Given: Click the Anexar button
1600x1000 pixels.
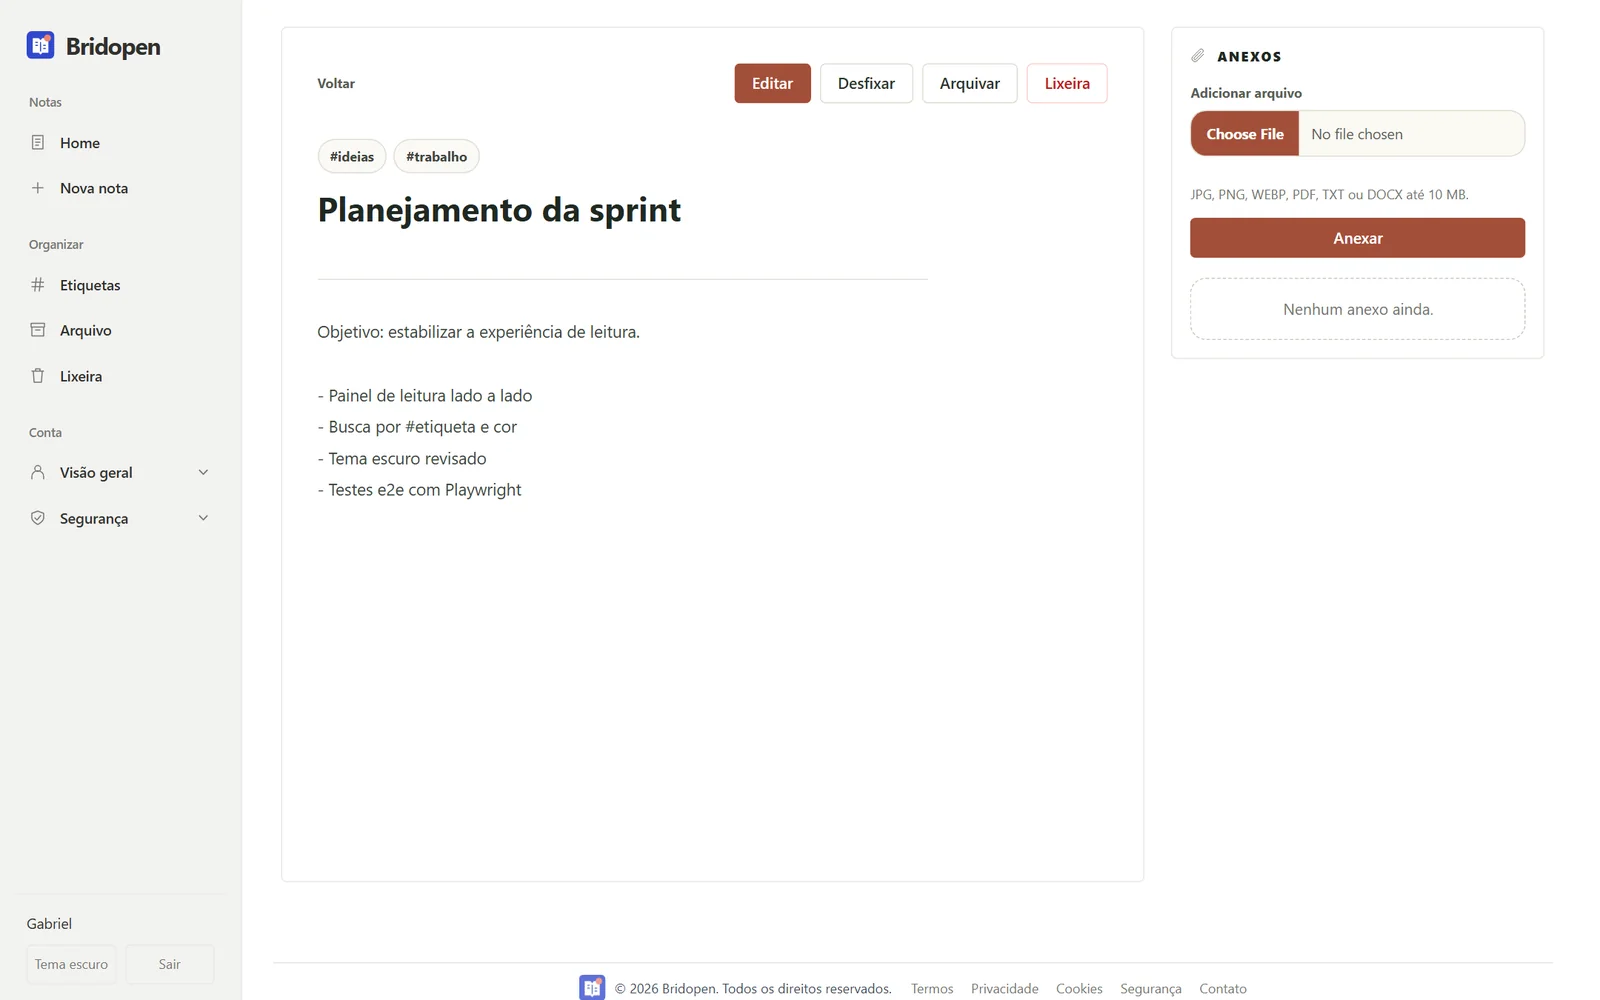Looking at the screenshot, I should (x=1357, y=238).
